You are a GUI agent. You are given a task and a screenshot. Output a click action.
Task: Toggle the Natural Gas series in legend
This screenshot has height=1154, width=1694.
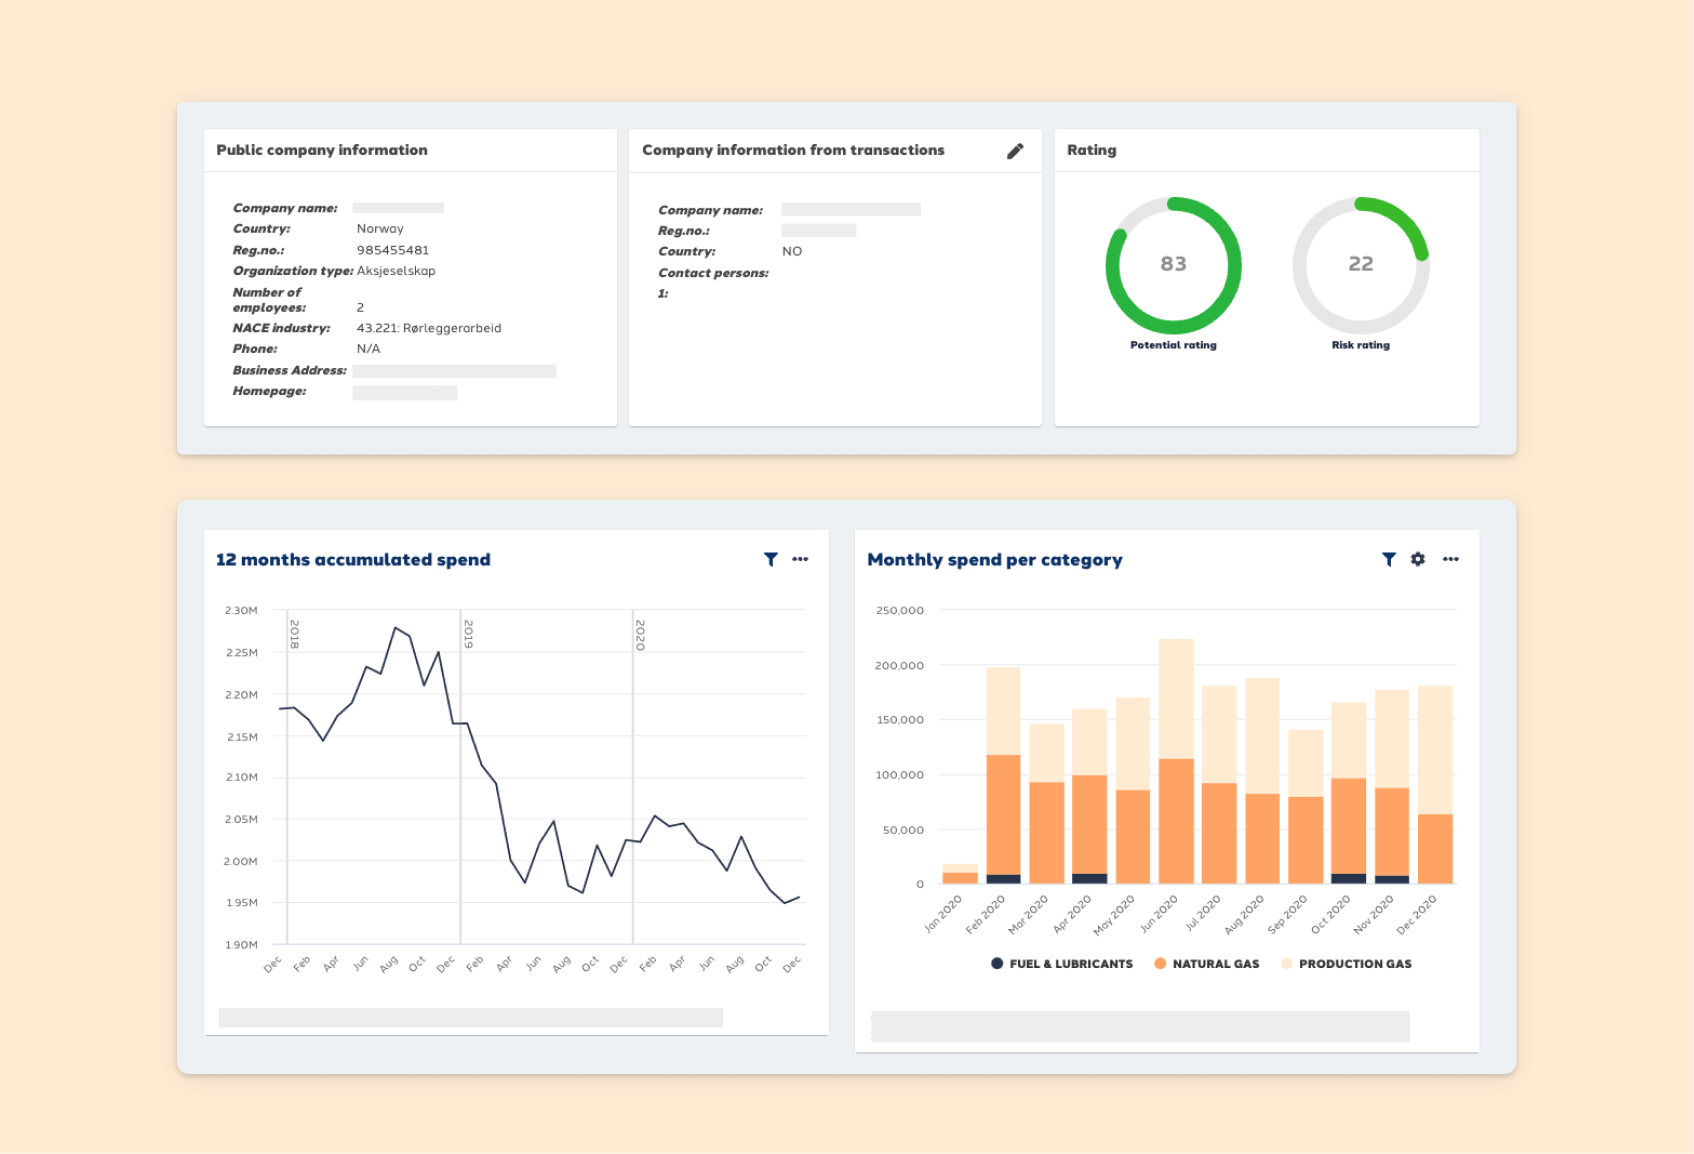[1205, 963]
